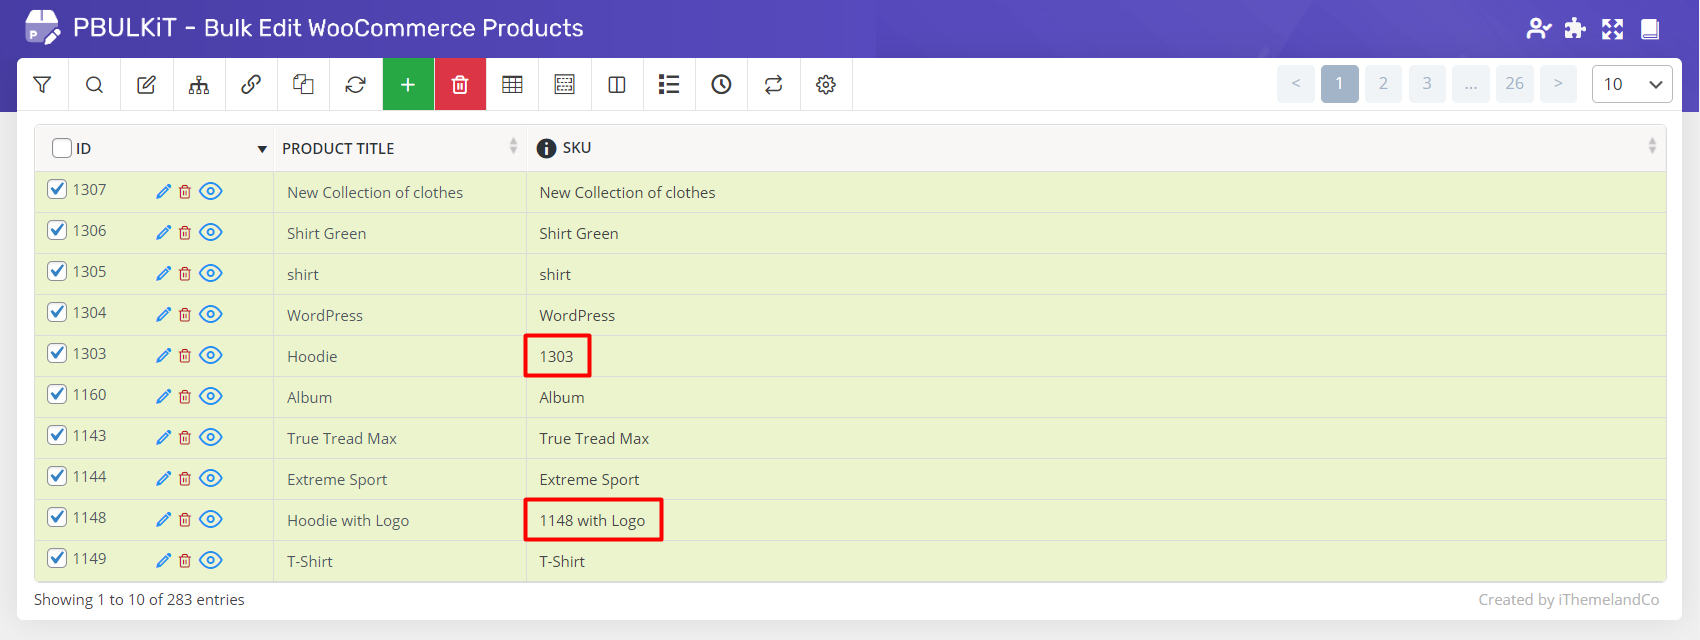Open the bulk edit pencil tool

coord(146,85)
